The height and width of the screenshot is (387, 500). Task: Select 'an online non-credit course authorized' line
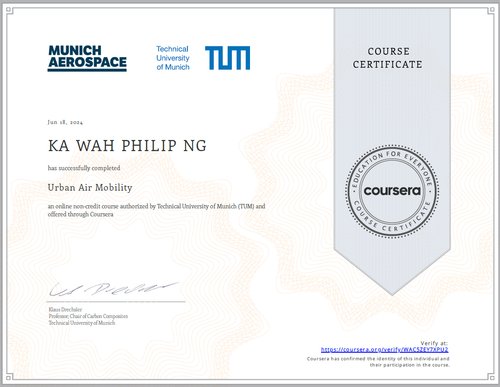(156, 206)
